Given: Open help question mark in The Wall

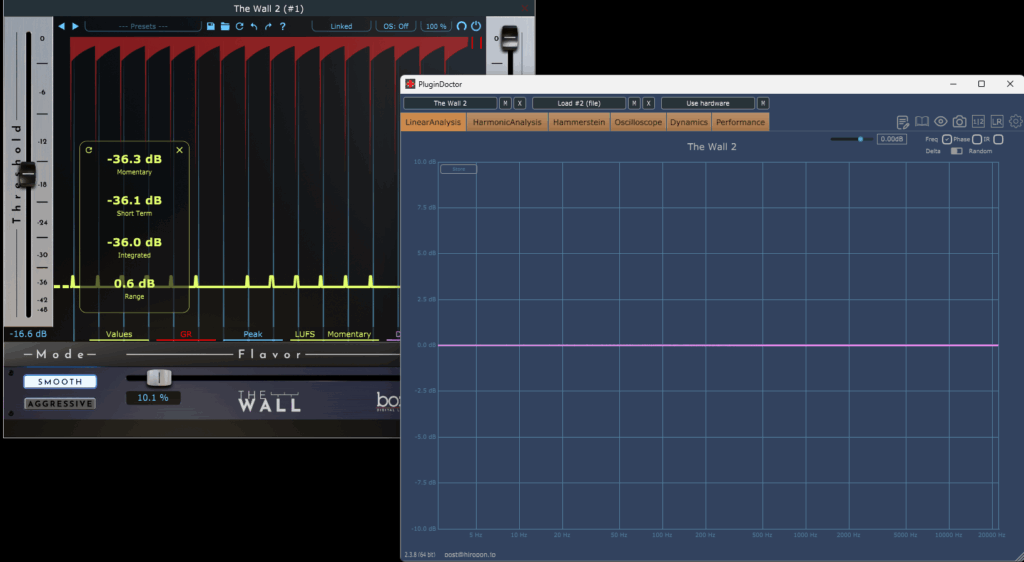Looking at the screenshot, I should [283, 26].
